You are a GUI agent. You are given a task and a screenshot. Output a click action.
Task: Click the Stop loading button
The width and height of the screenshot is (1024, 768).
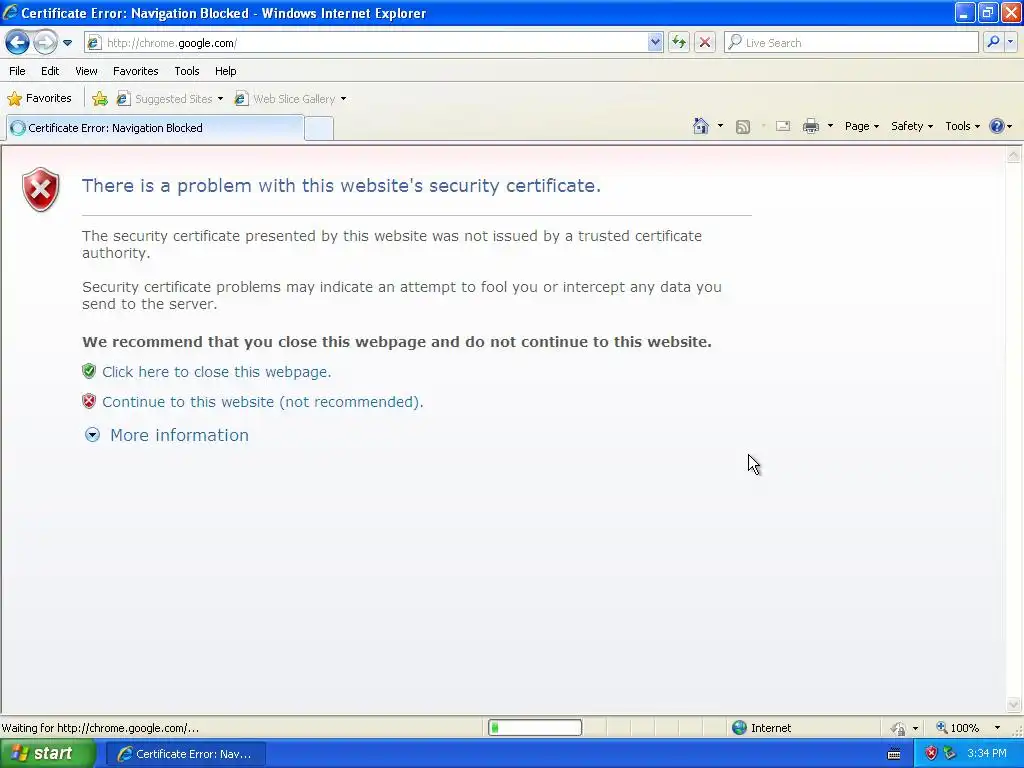click(705, 43)
